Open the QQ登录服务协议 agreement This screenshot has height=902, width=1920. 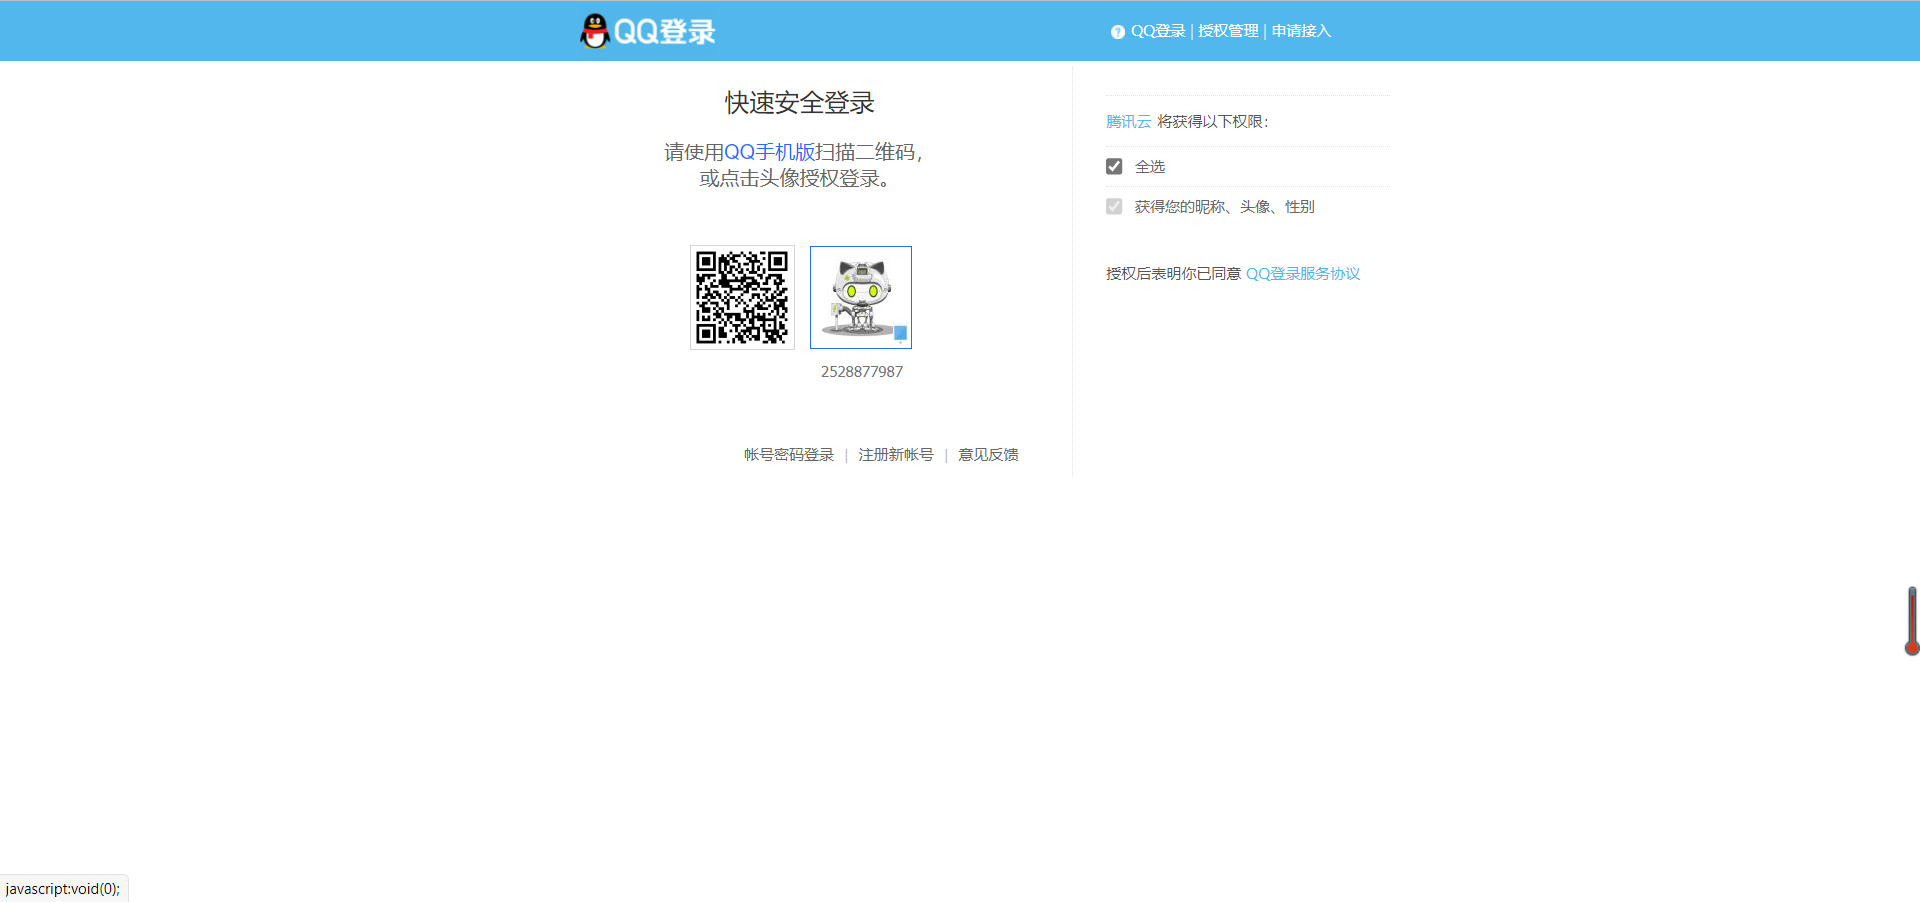[1303, 273]
